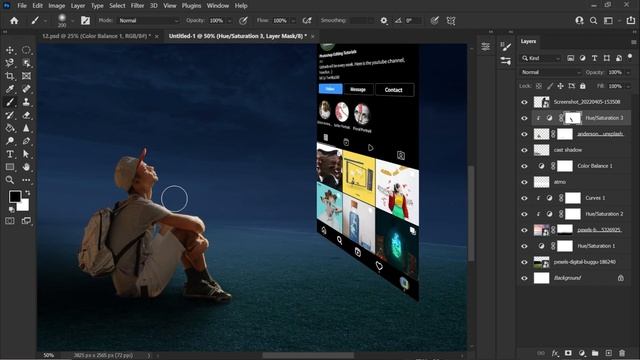The height and width of the screenshot is (360, 640).
Task: Click the foreground black color swatch
Action: 15,197
